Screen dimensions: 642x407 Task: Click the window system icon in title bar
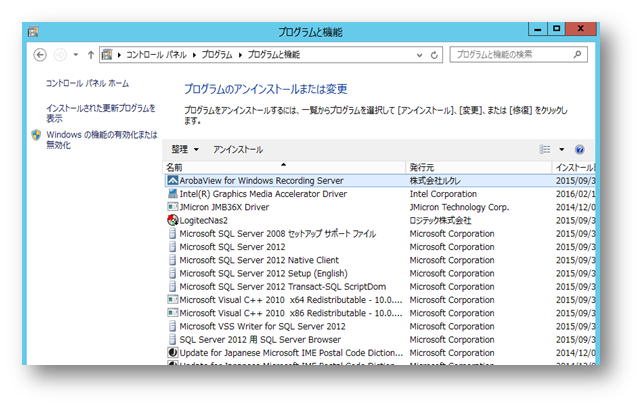[x=33, y=32]
